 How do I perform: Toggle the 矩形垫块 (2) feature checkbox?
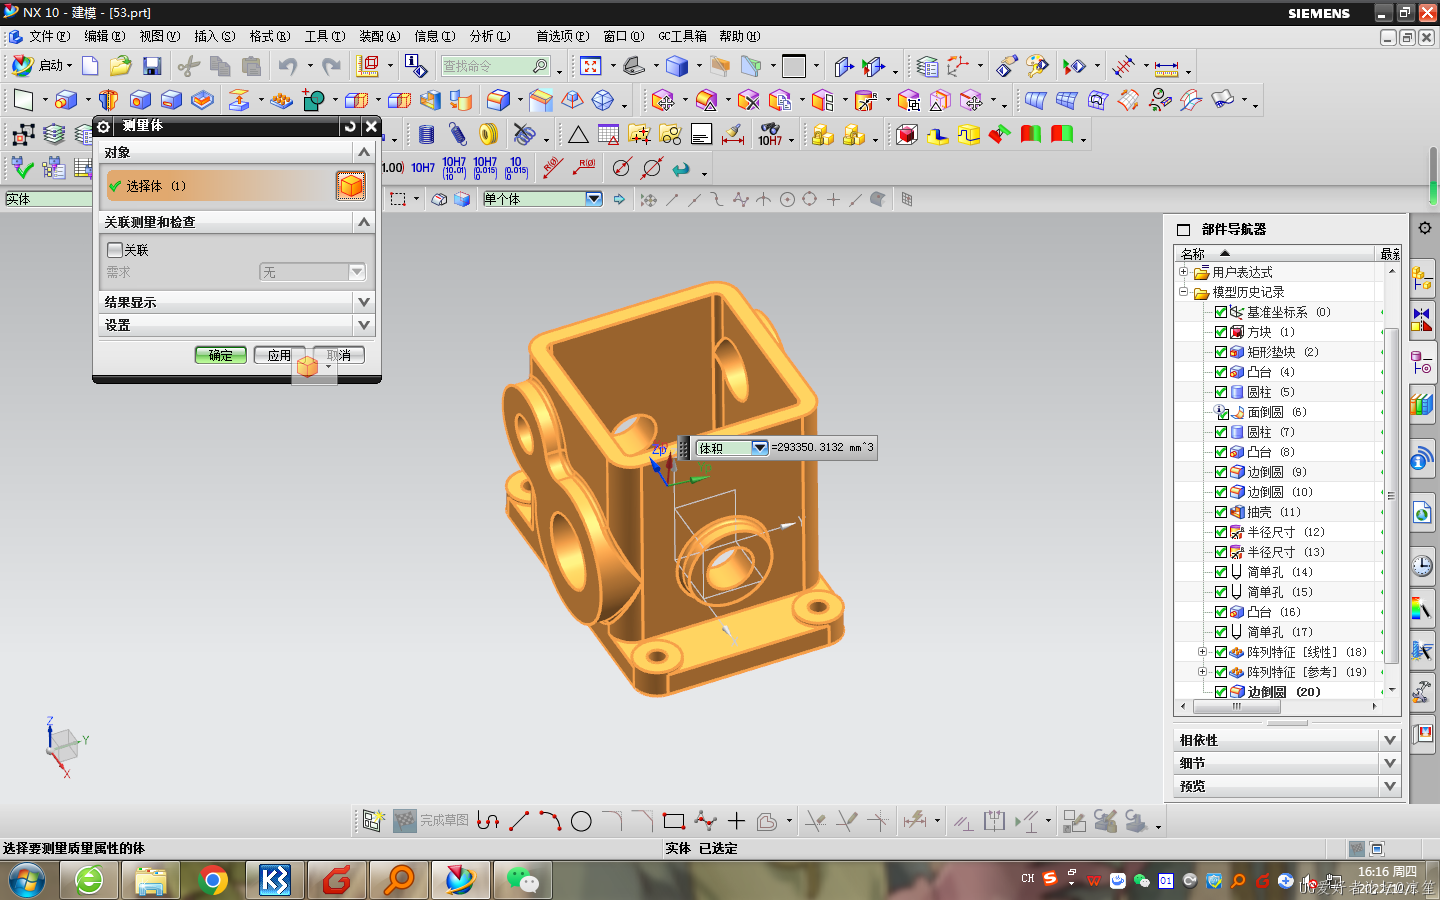pos(1221,352)
